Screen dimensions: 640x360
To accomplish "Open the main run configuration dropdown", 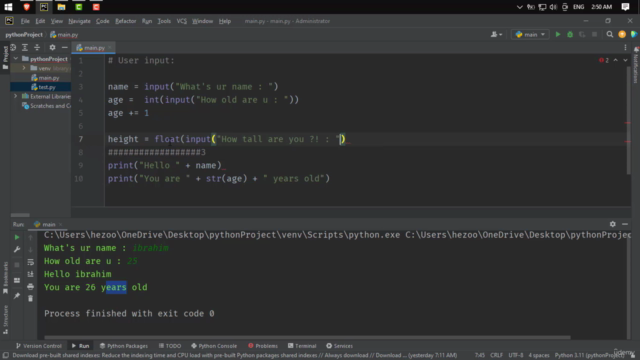I will click(x=530, y=35).
